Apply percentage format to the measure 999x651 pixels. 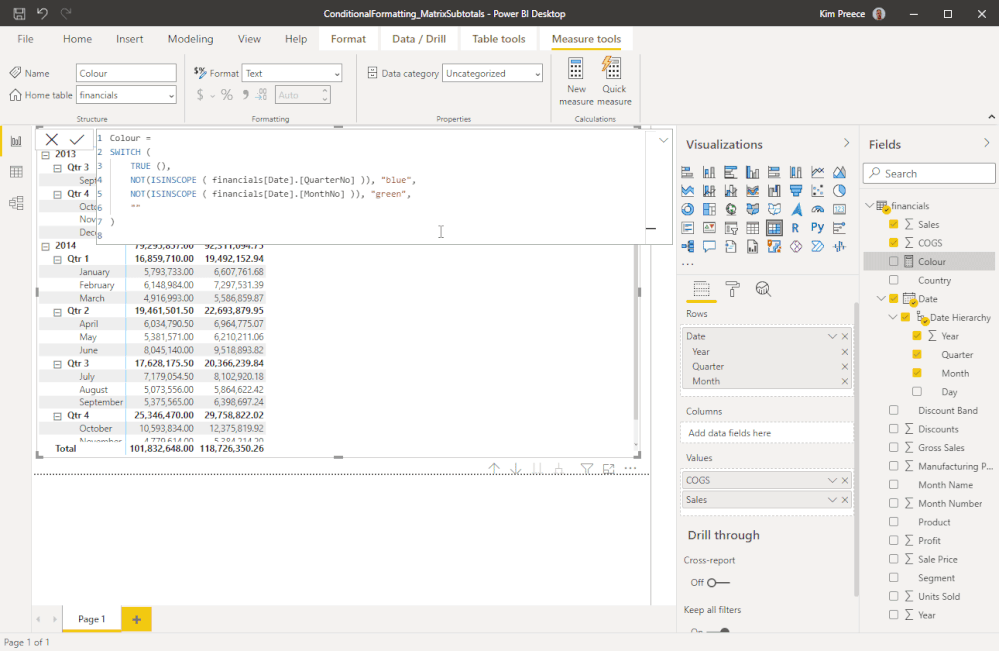(x=227, y=95)
